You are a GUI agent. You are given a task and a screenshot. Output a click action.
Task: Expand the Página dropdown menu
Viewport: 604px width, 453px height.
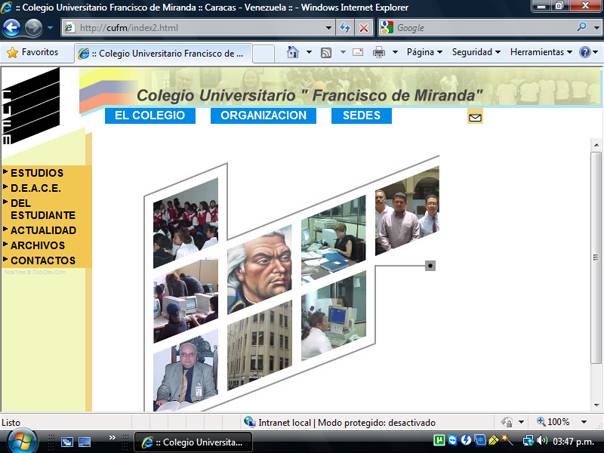click(425, 52)
